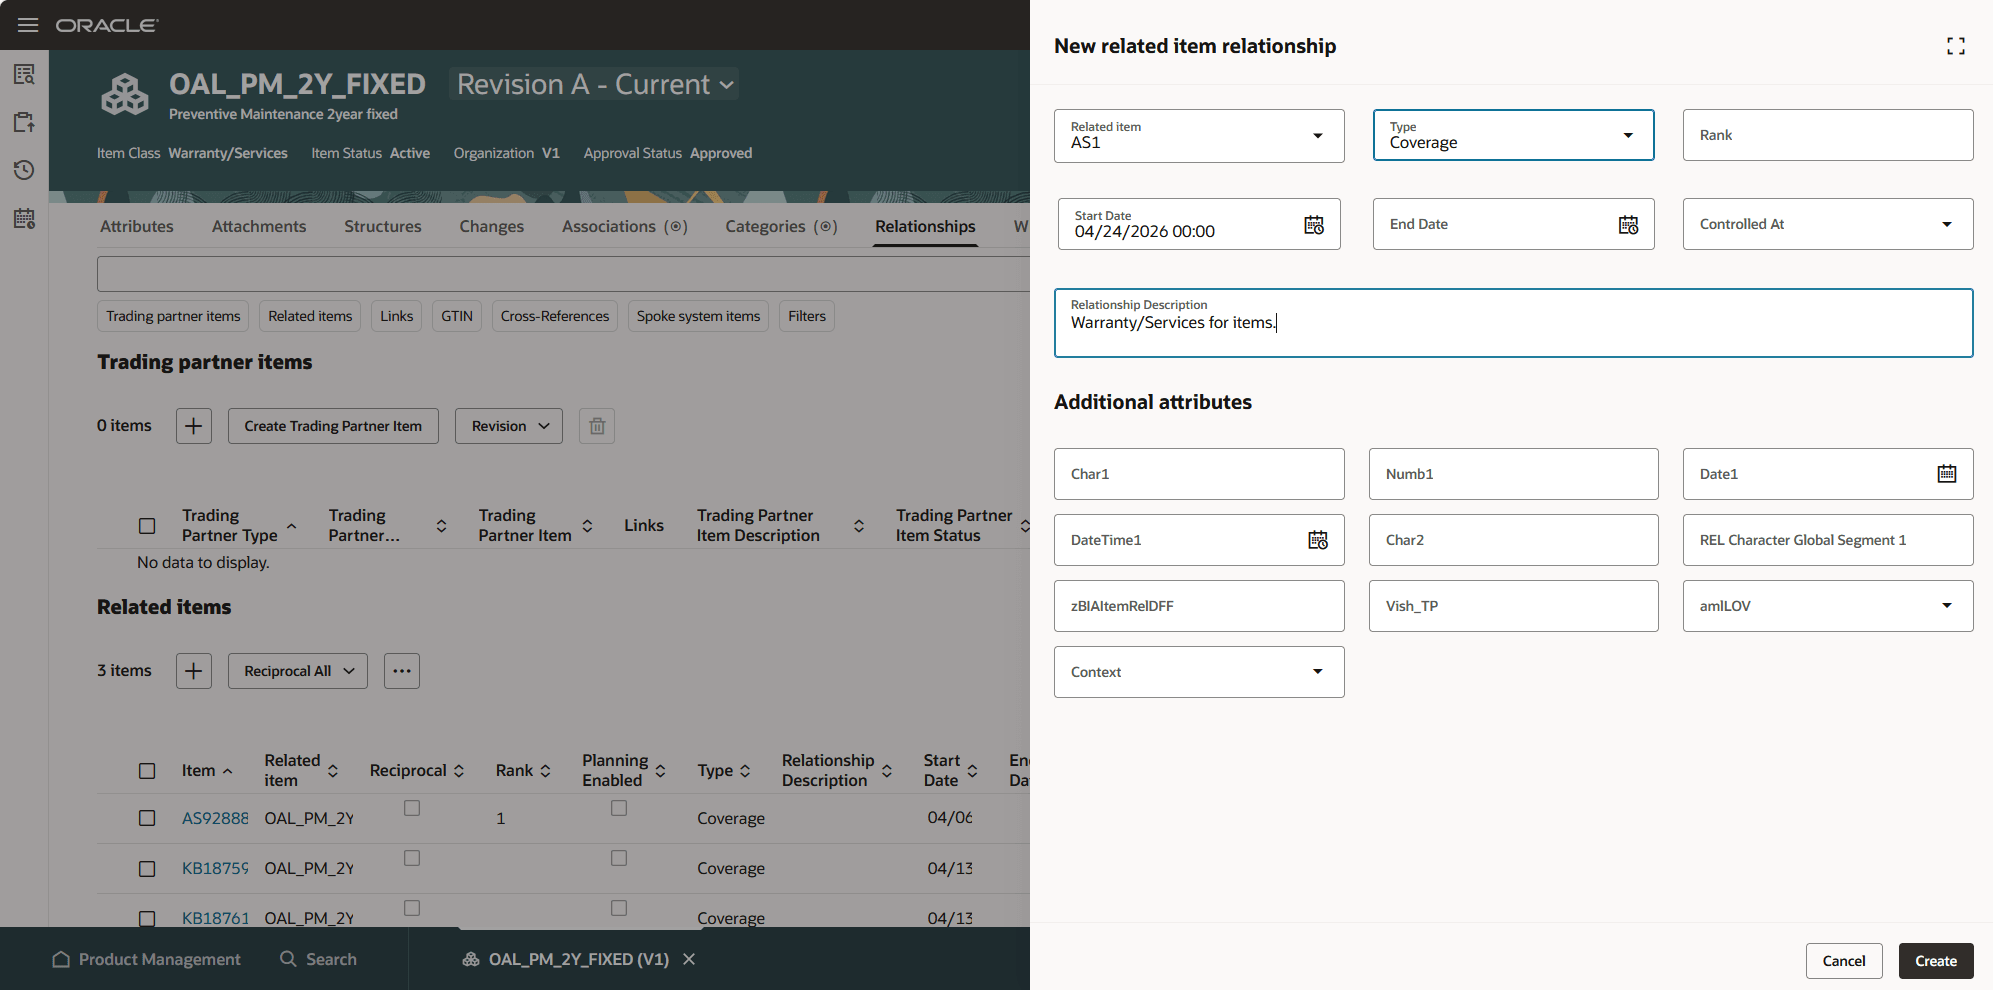This screenshot has width=1993, height=990.
Task: Click the search magnifier in bottom bar
Action: pyautogui.click(x=288, y=959)
